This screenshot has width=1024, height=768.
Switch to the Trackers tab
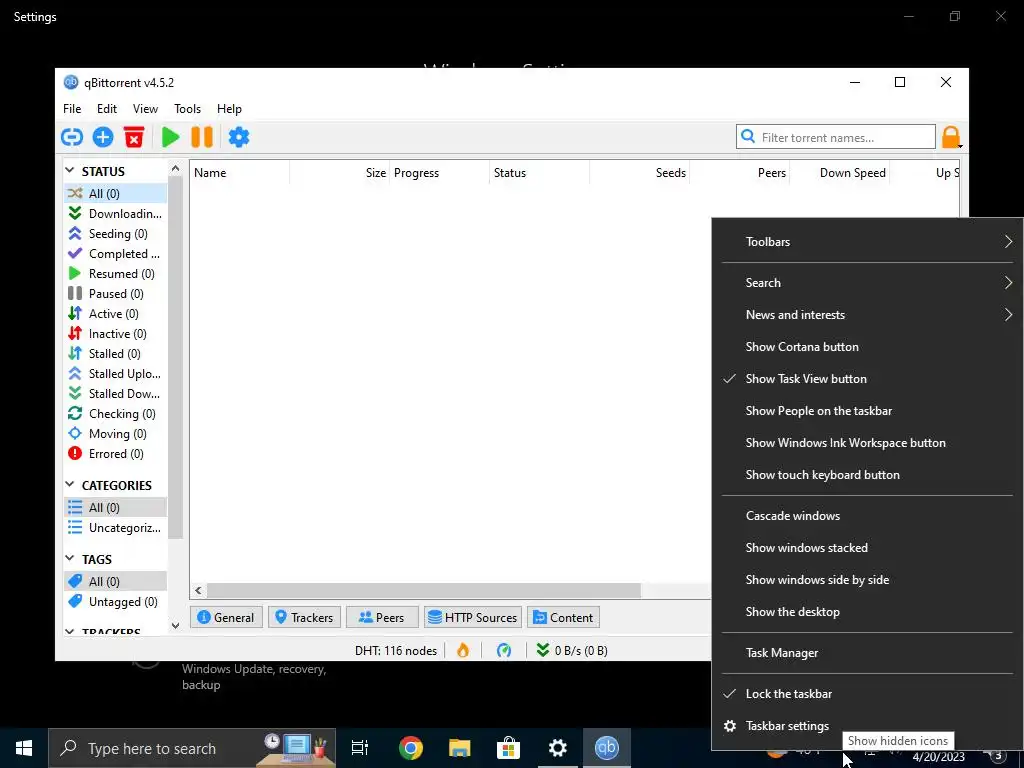pyautogui.click(x=304, y=617)
